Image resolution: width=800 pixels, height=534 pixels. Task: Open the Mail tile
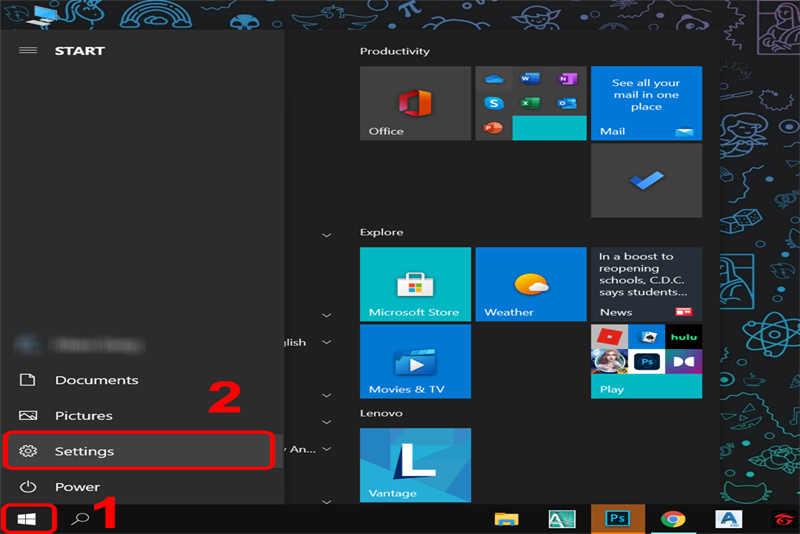[646, 103]
